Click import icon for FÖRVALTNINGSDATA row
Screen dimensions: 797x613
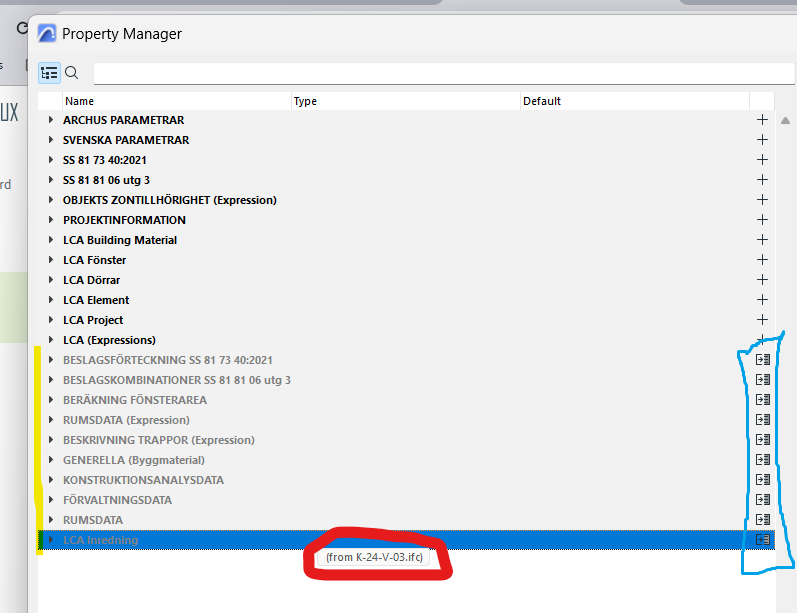(763, 500)
